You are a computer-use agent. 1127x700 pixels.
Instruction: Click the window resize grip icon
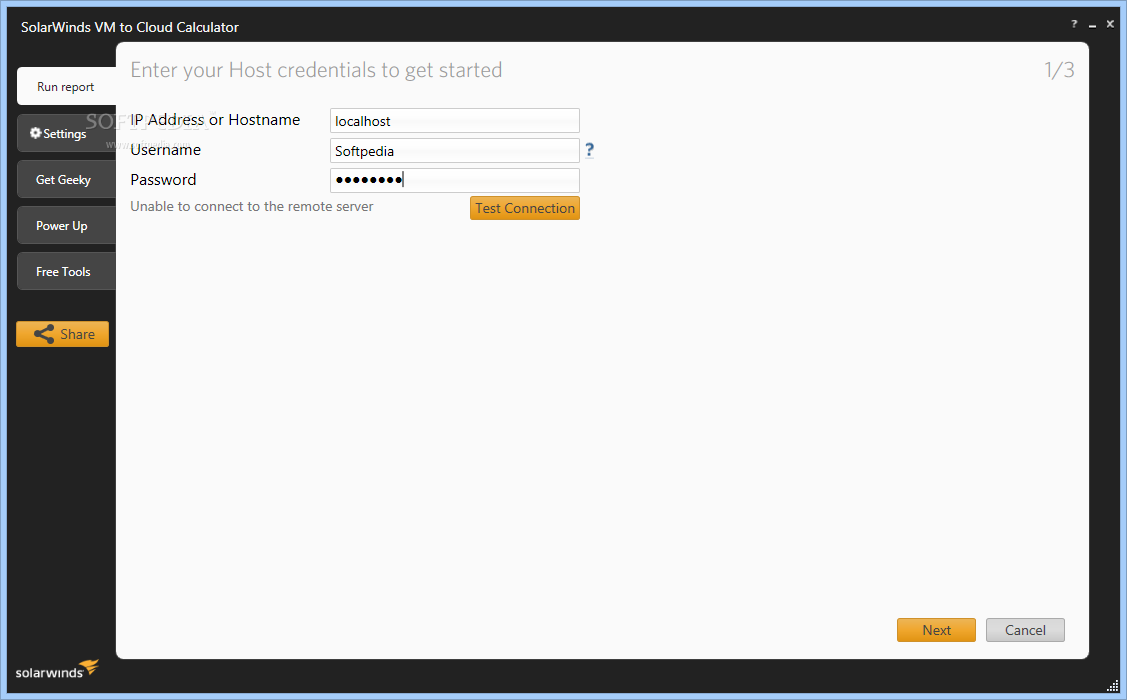point(1113,684)
